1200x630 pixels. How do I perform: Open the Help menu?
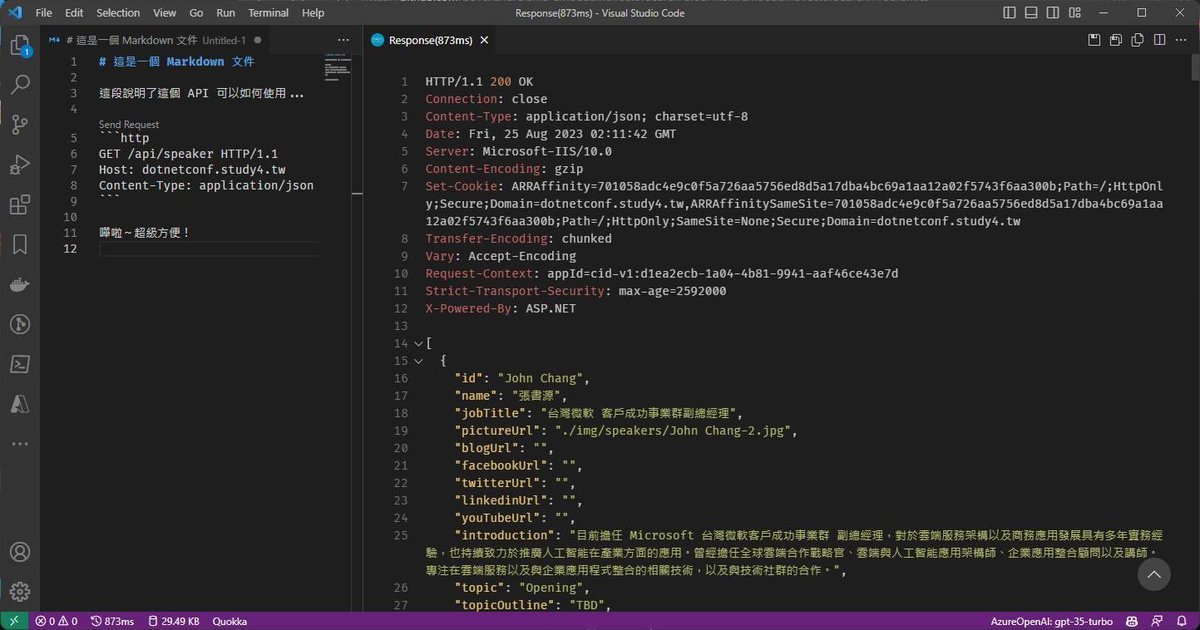[313, 13]
